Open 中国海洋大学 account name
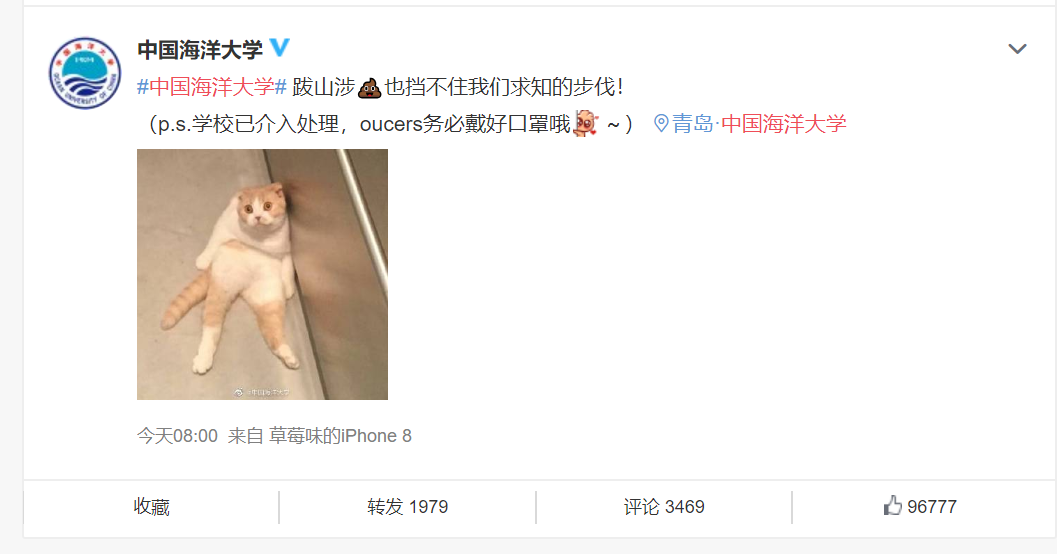This screenshot has width=1057, height=554. (x=200, y=49)
